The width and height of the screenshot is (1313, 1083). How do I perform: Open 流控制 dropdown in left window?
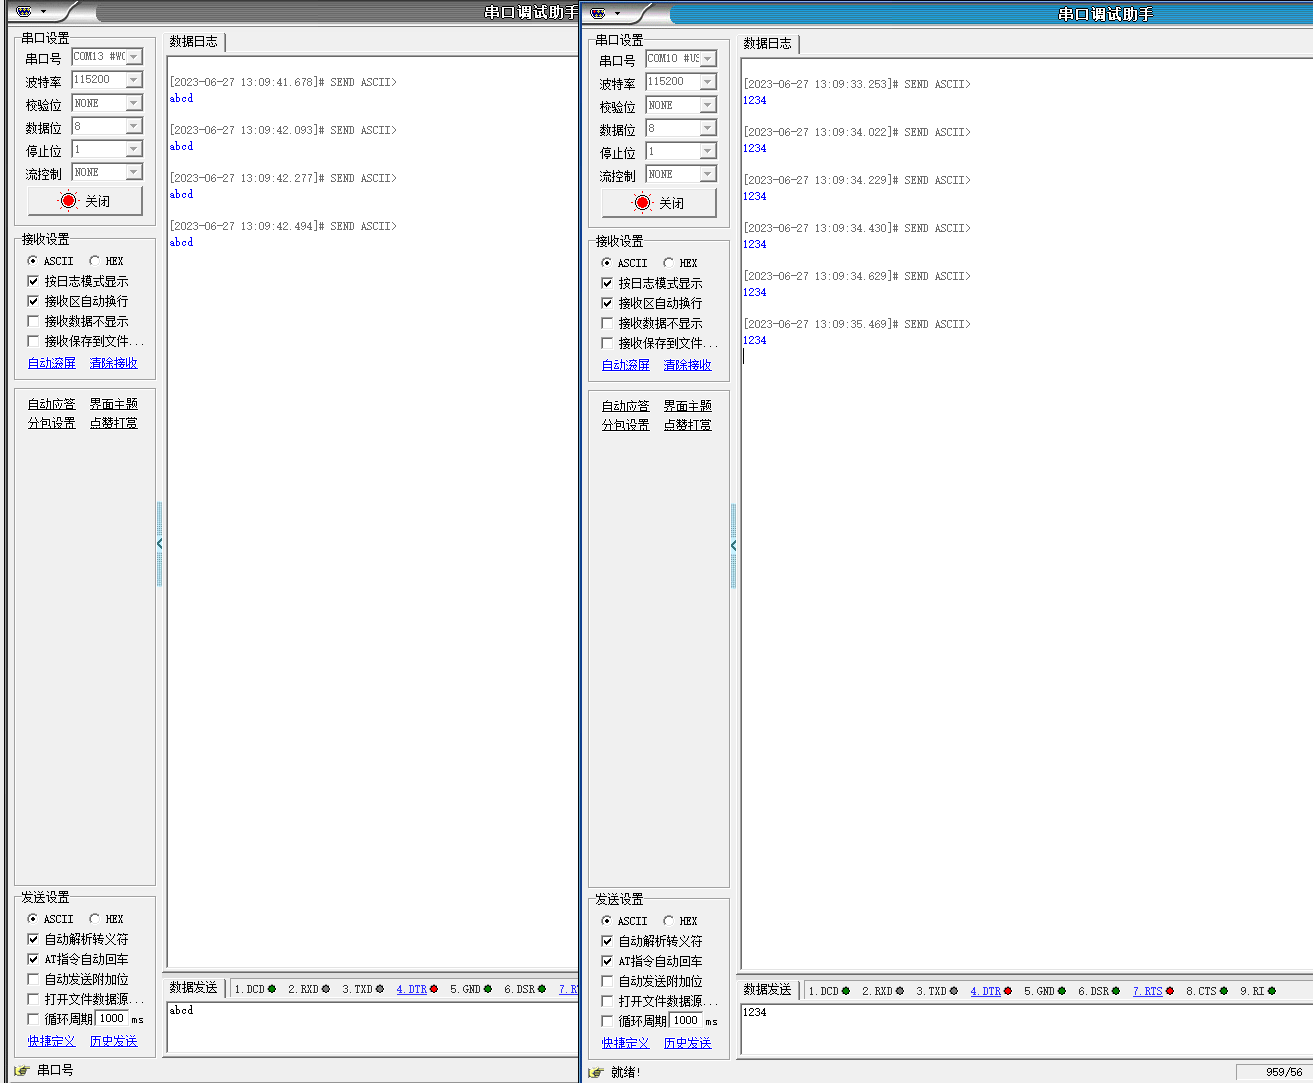(134, 172)
